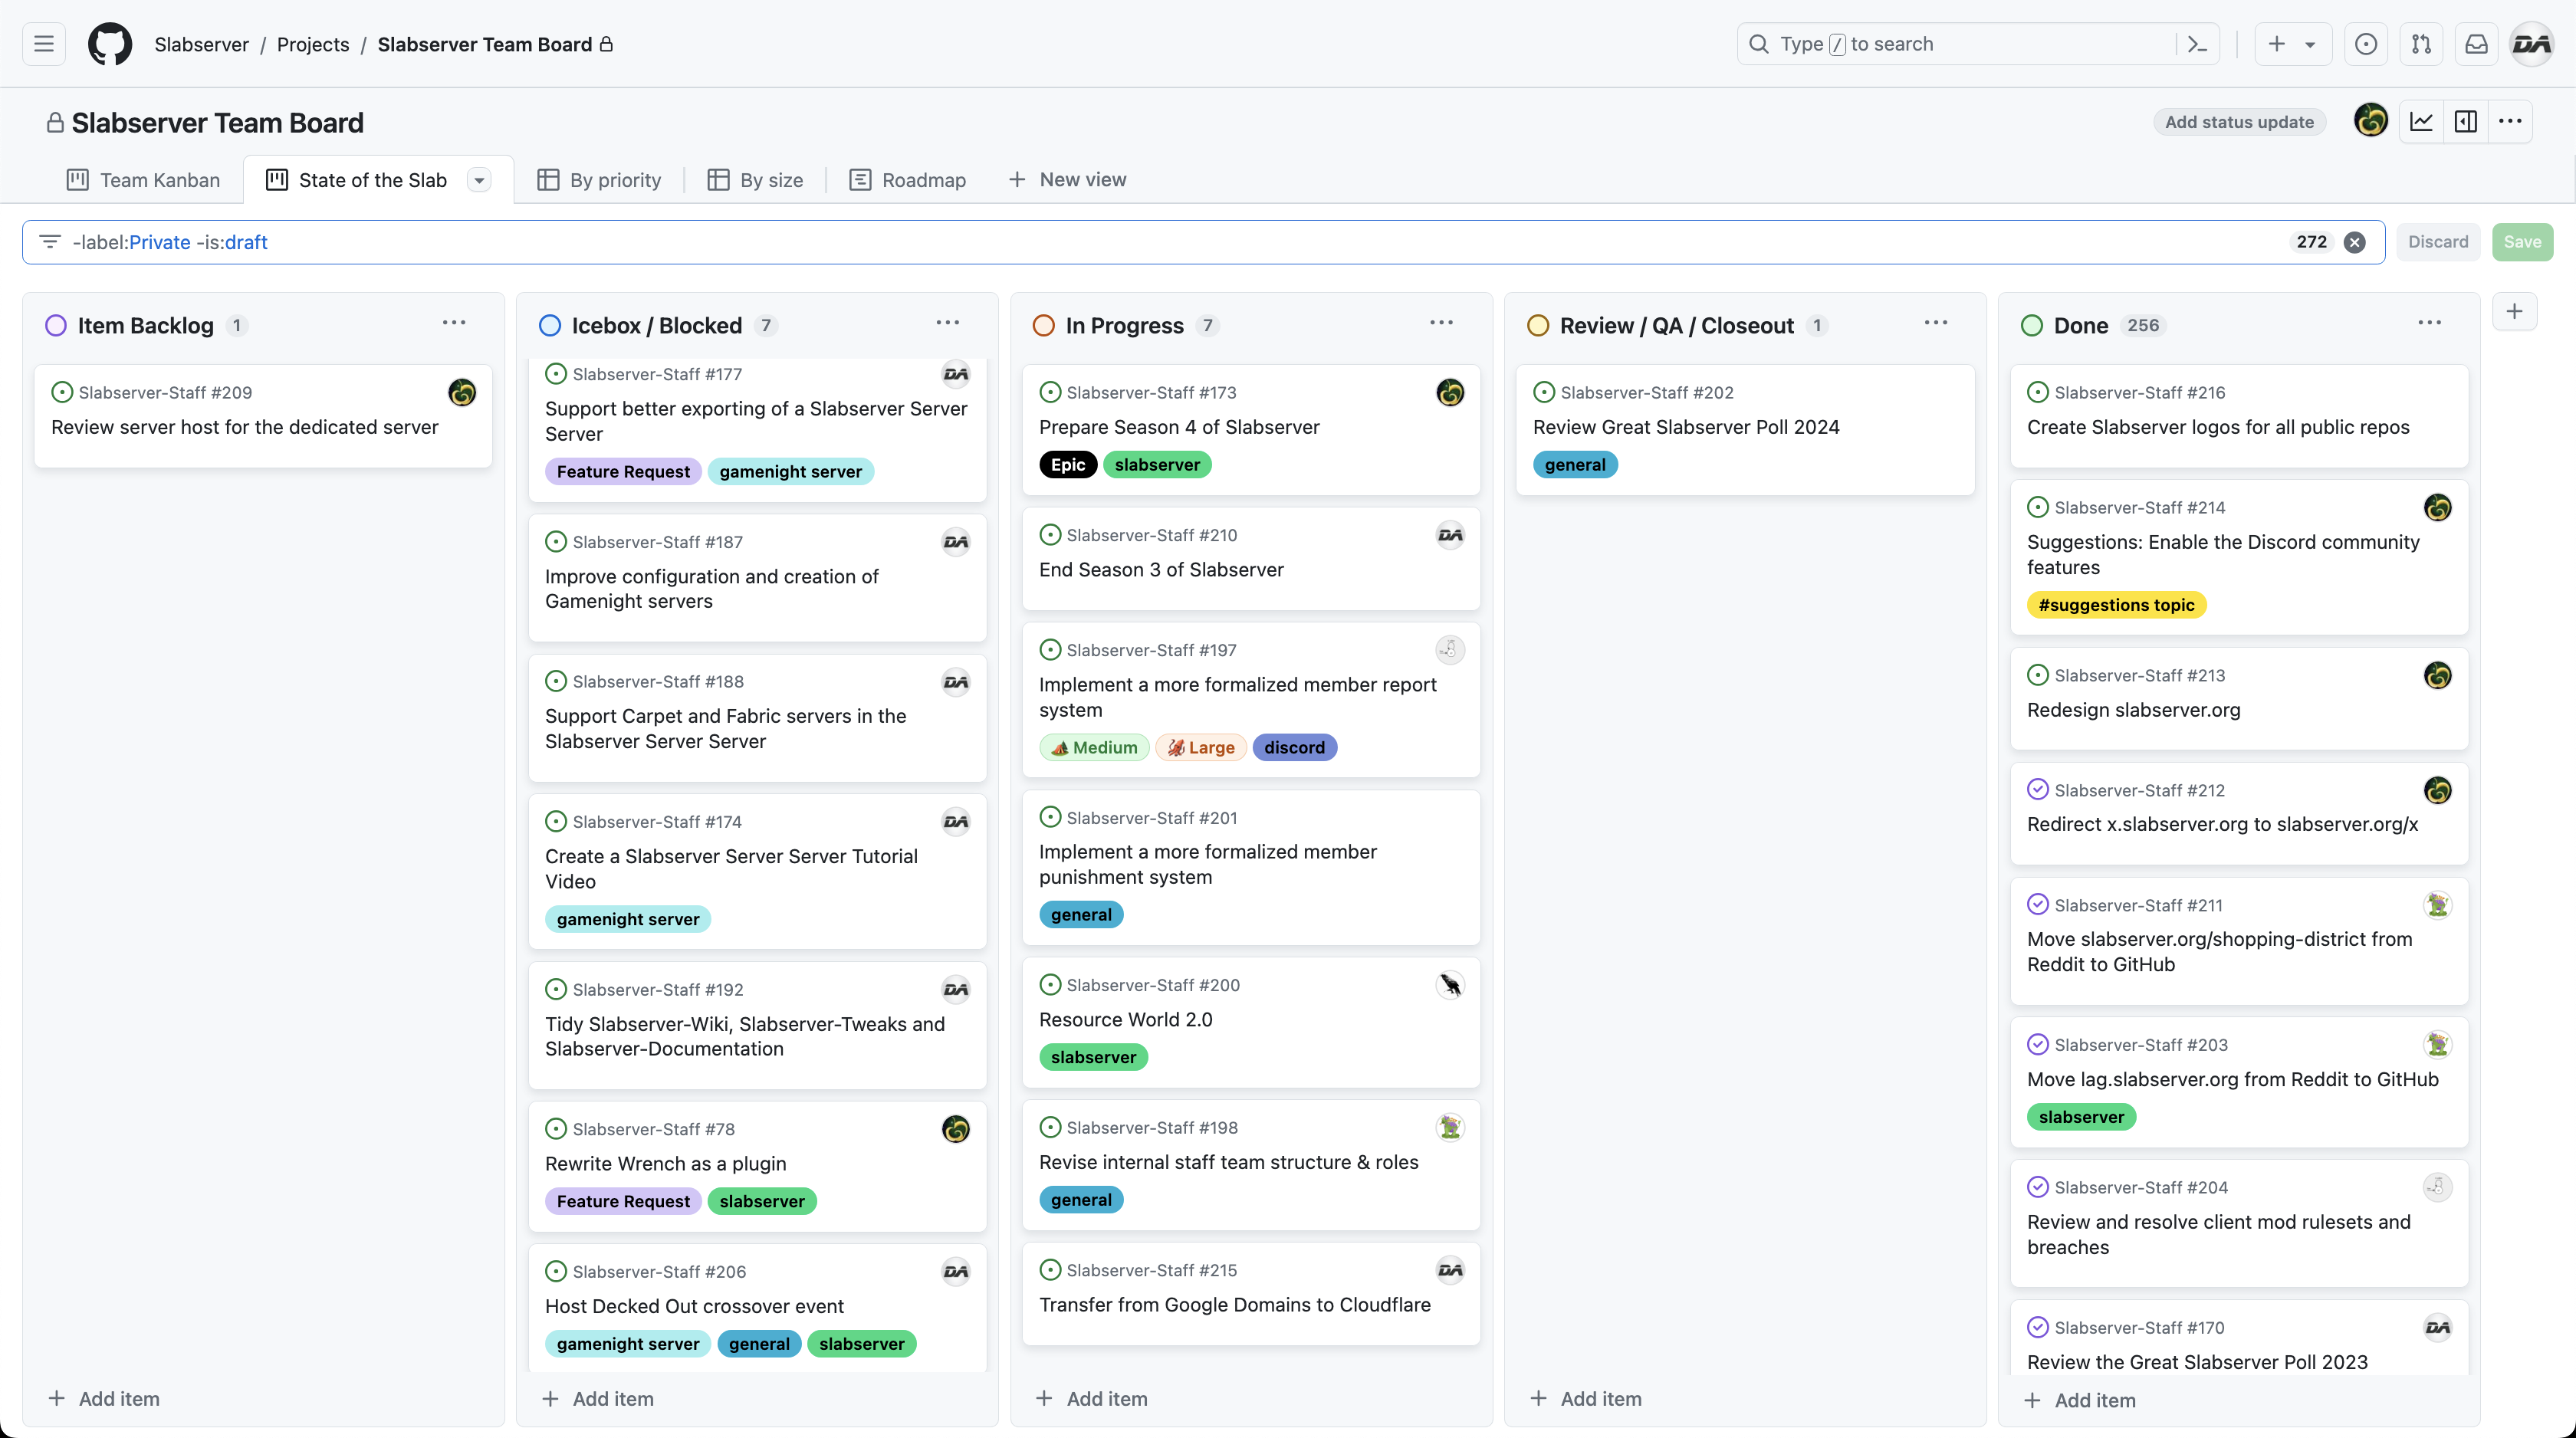
Task: Open the GitHub homepage logo
Action: click(x=110, y=44)
